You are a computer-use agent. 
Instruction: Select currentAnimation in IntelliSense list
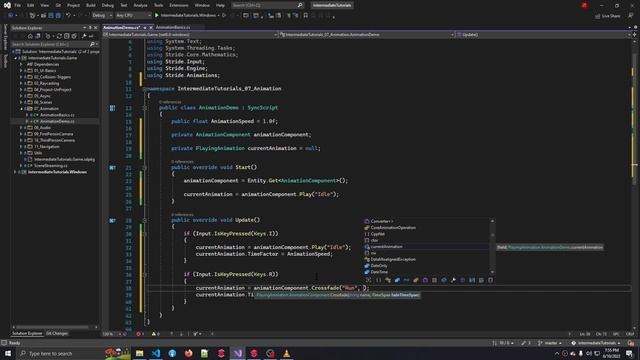426,247
